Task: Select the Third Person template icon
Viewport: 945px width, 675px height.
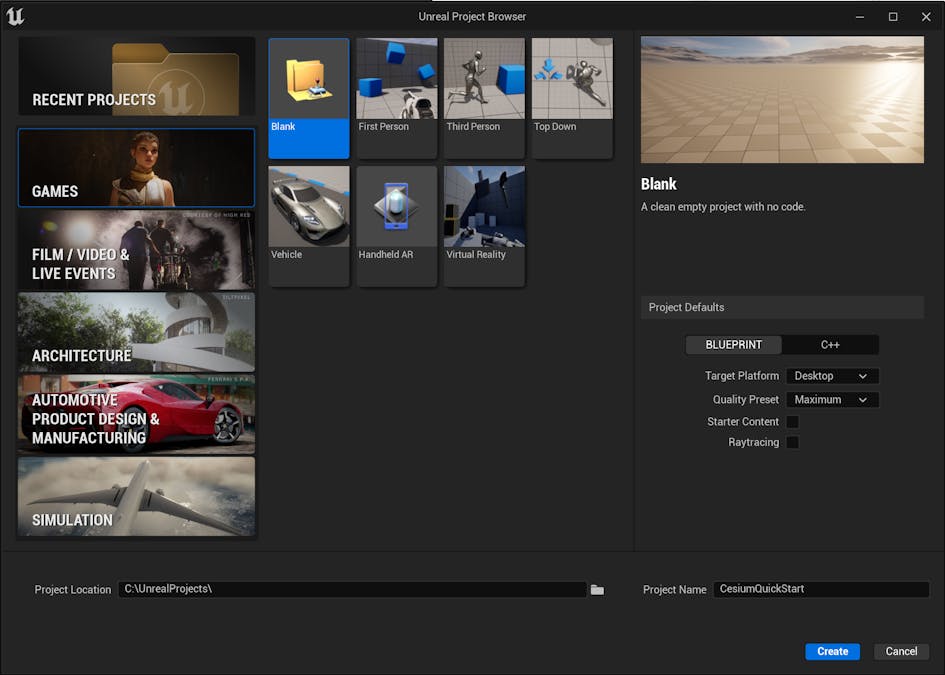Action: pyautogui.click(x=484, y=78)
